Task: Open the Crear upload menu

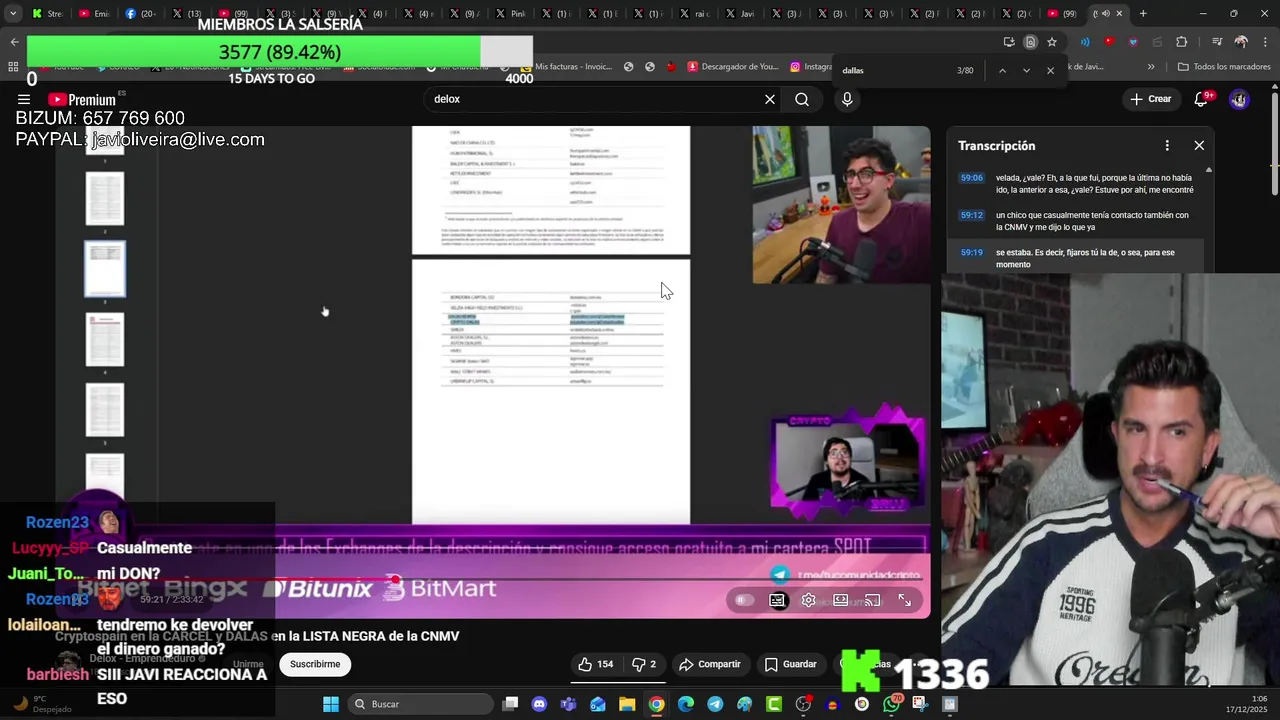Action: click(1150, 99)
